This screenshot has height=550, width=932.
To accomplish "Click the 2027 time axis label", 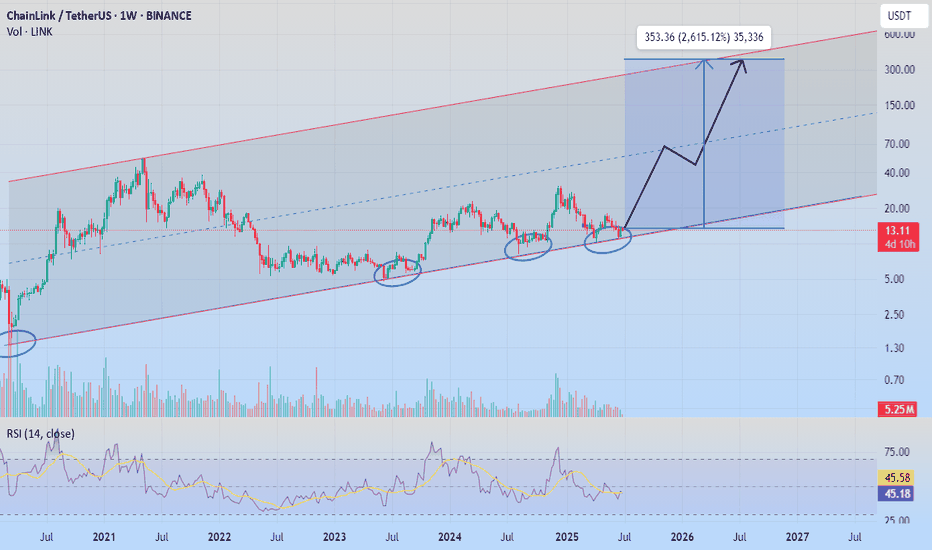I will point(797,537).
